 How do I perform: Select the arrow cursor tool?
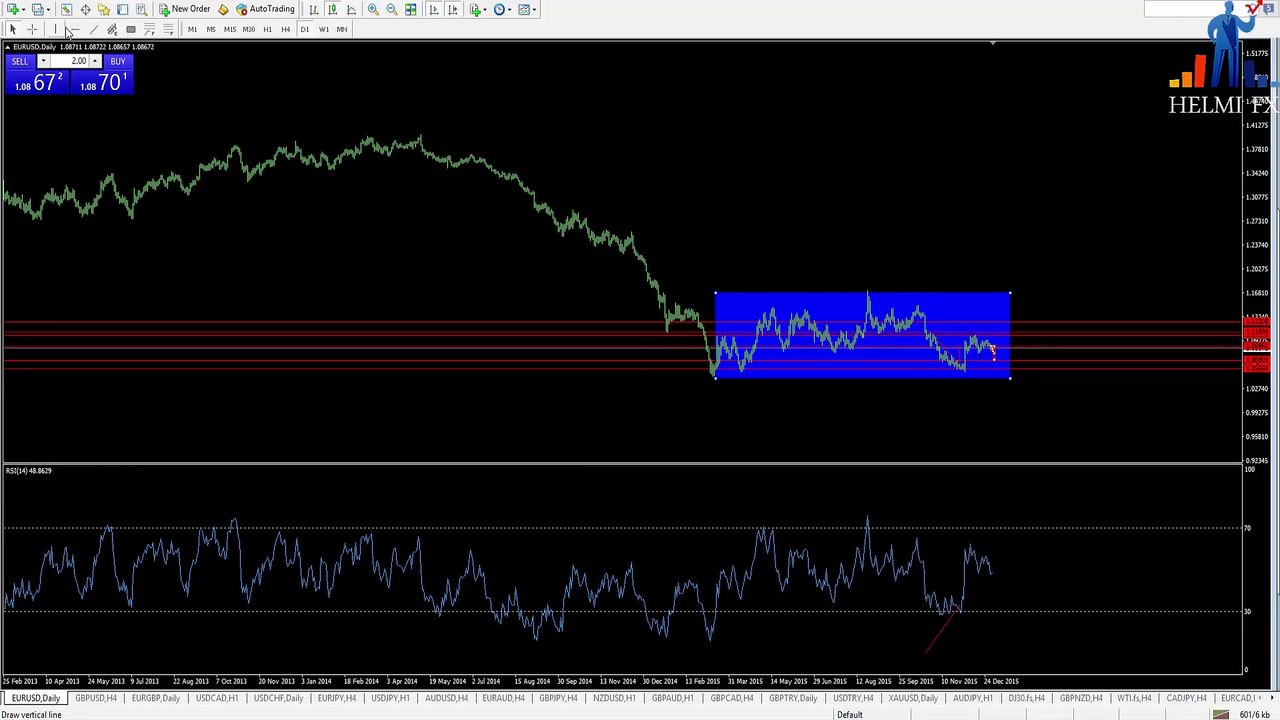13,29
